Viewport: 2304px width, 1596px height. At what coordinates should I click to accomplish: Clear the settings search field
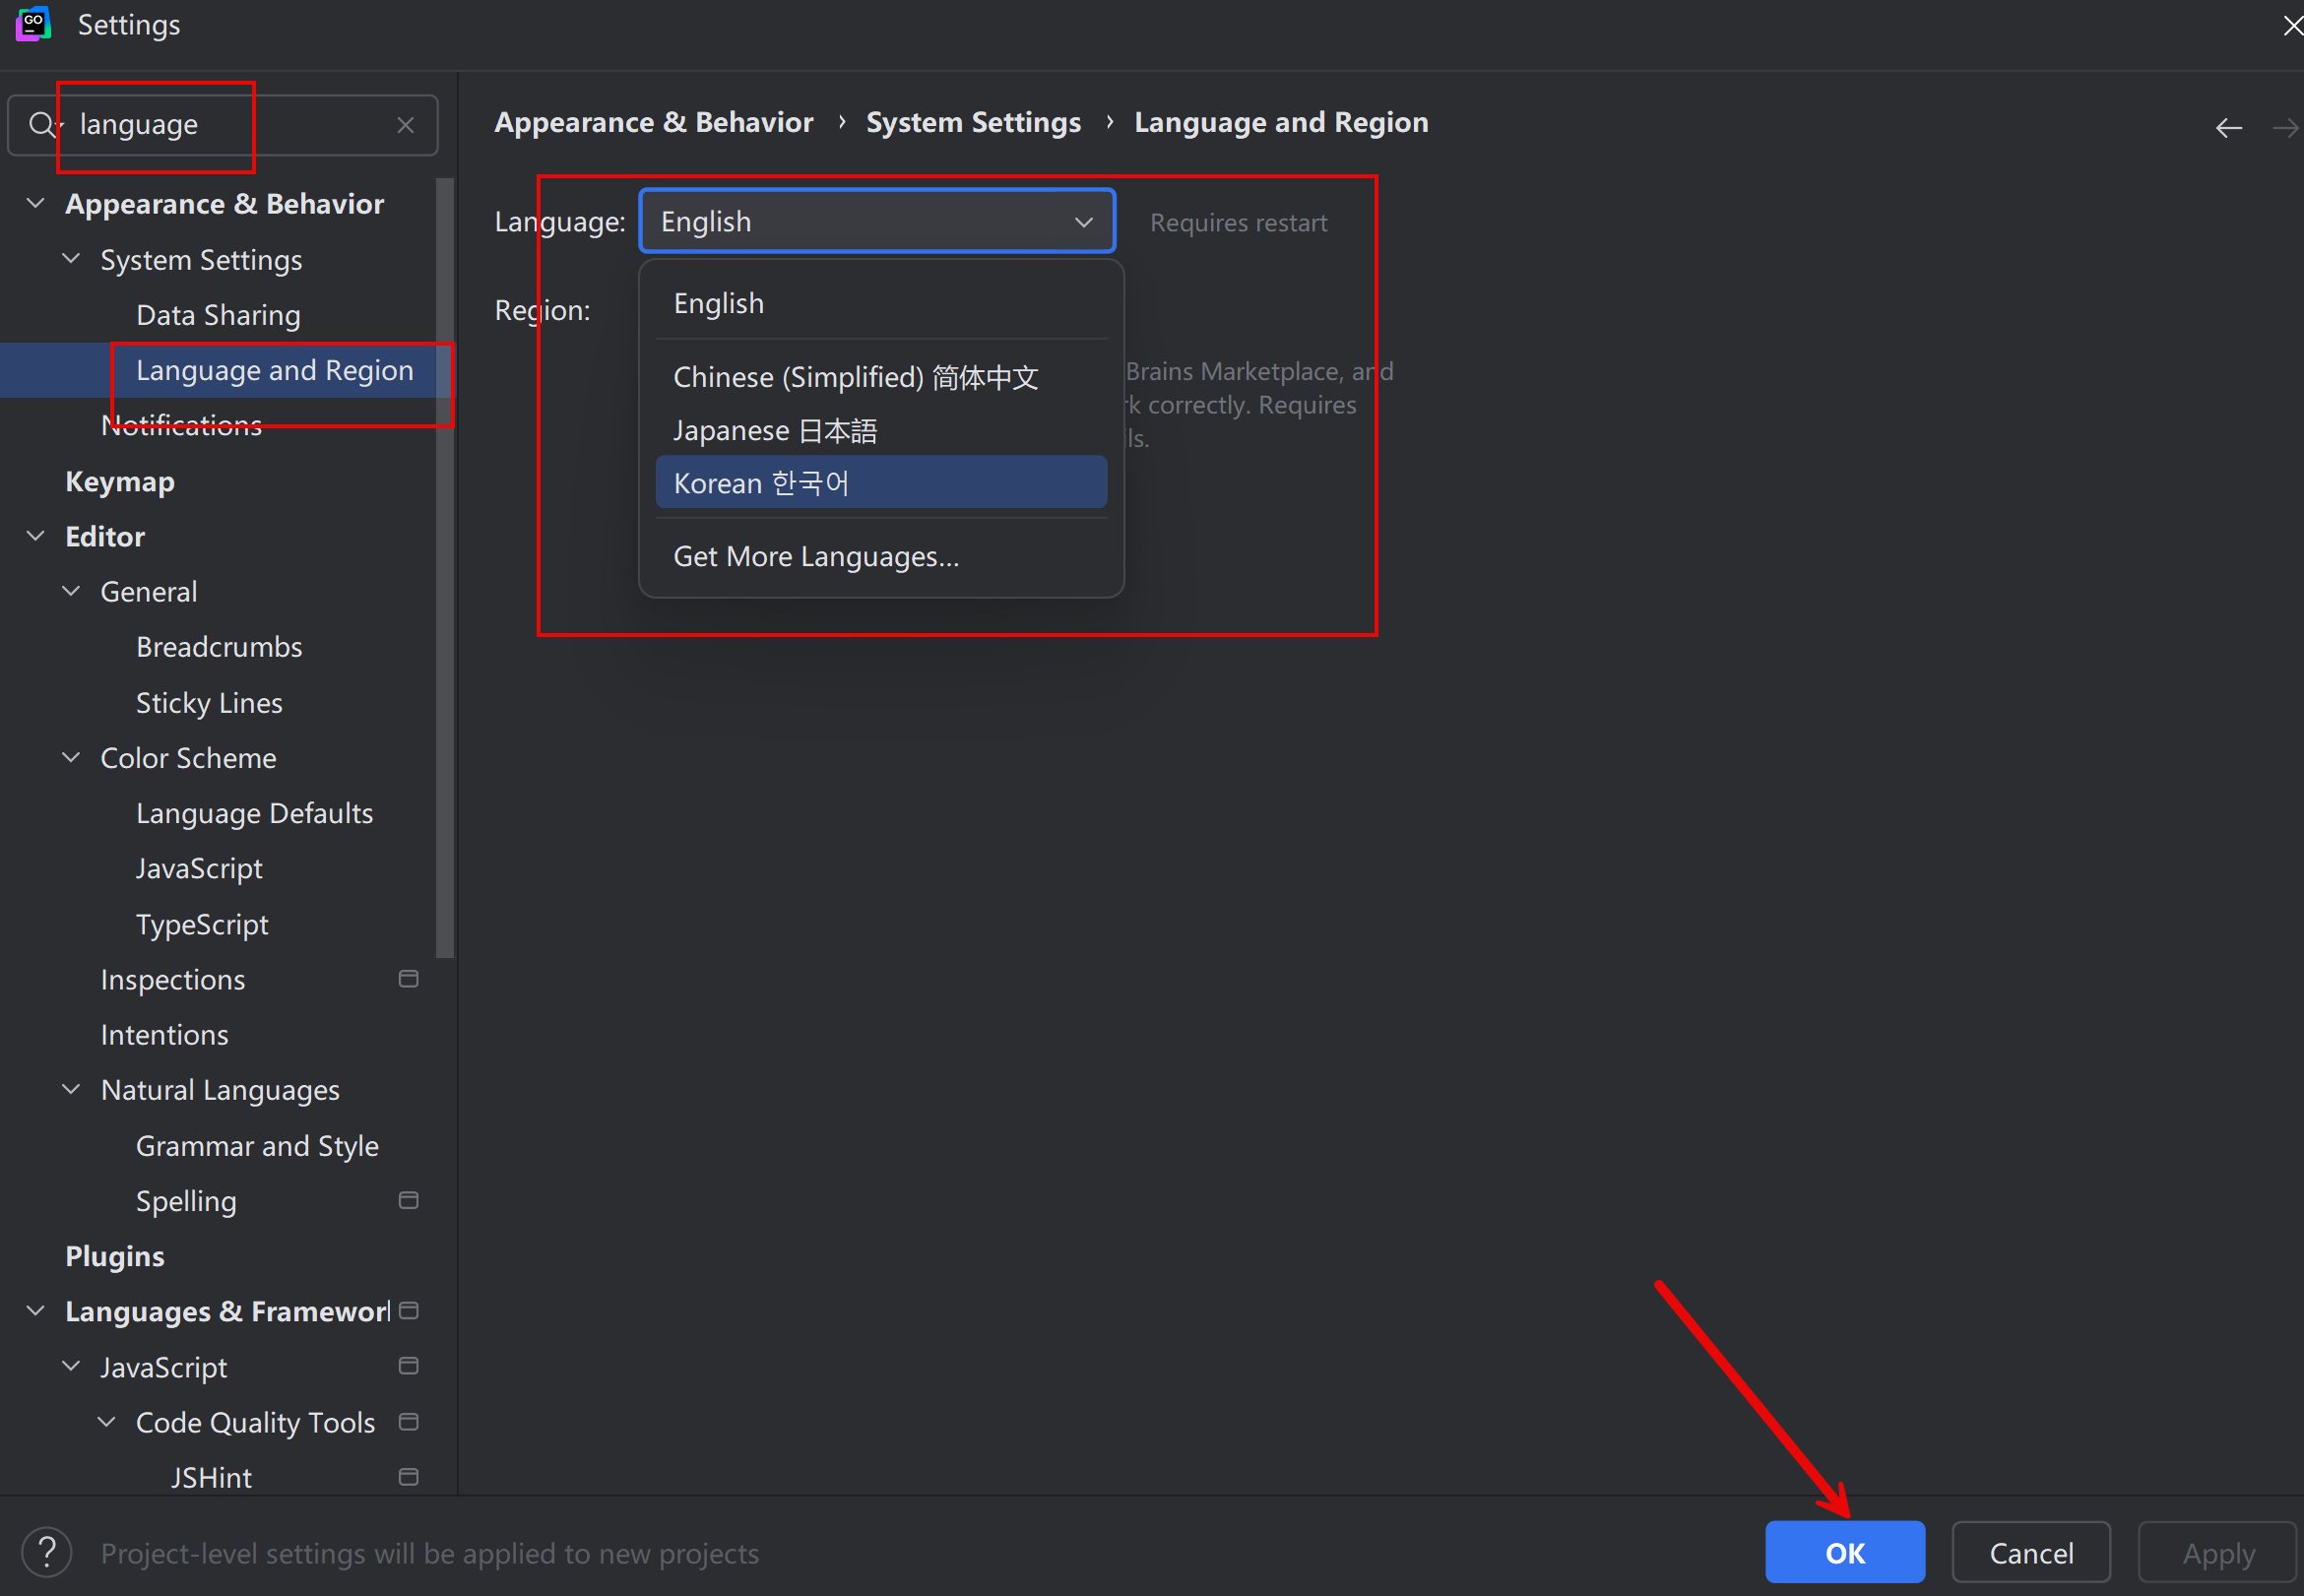coord(405,125)
